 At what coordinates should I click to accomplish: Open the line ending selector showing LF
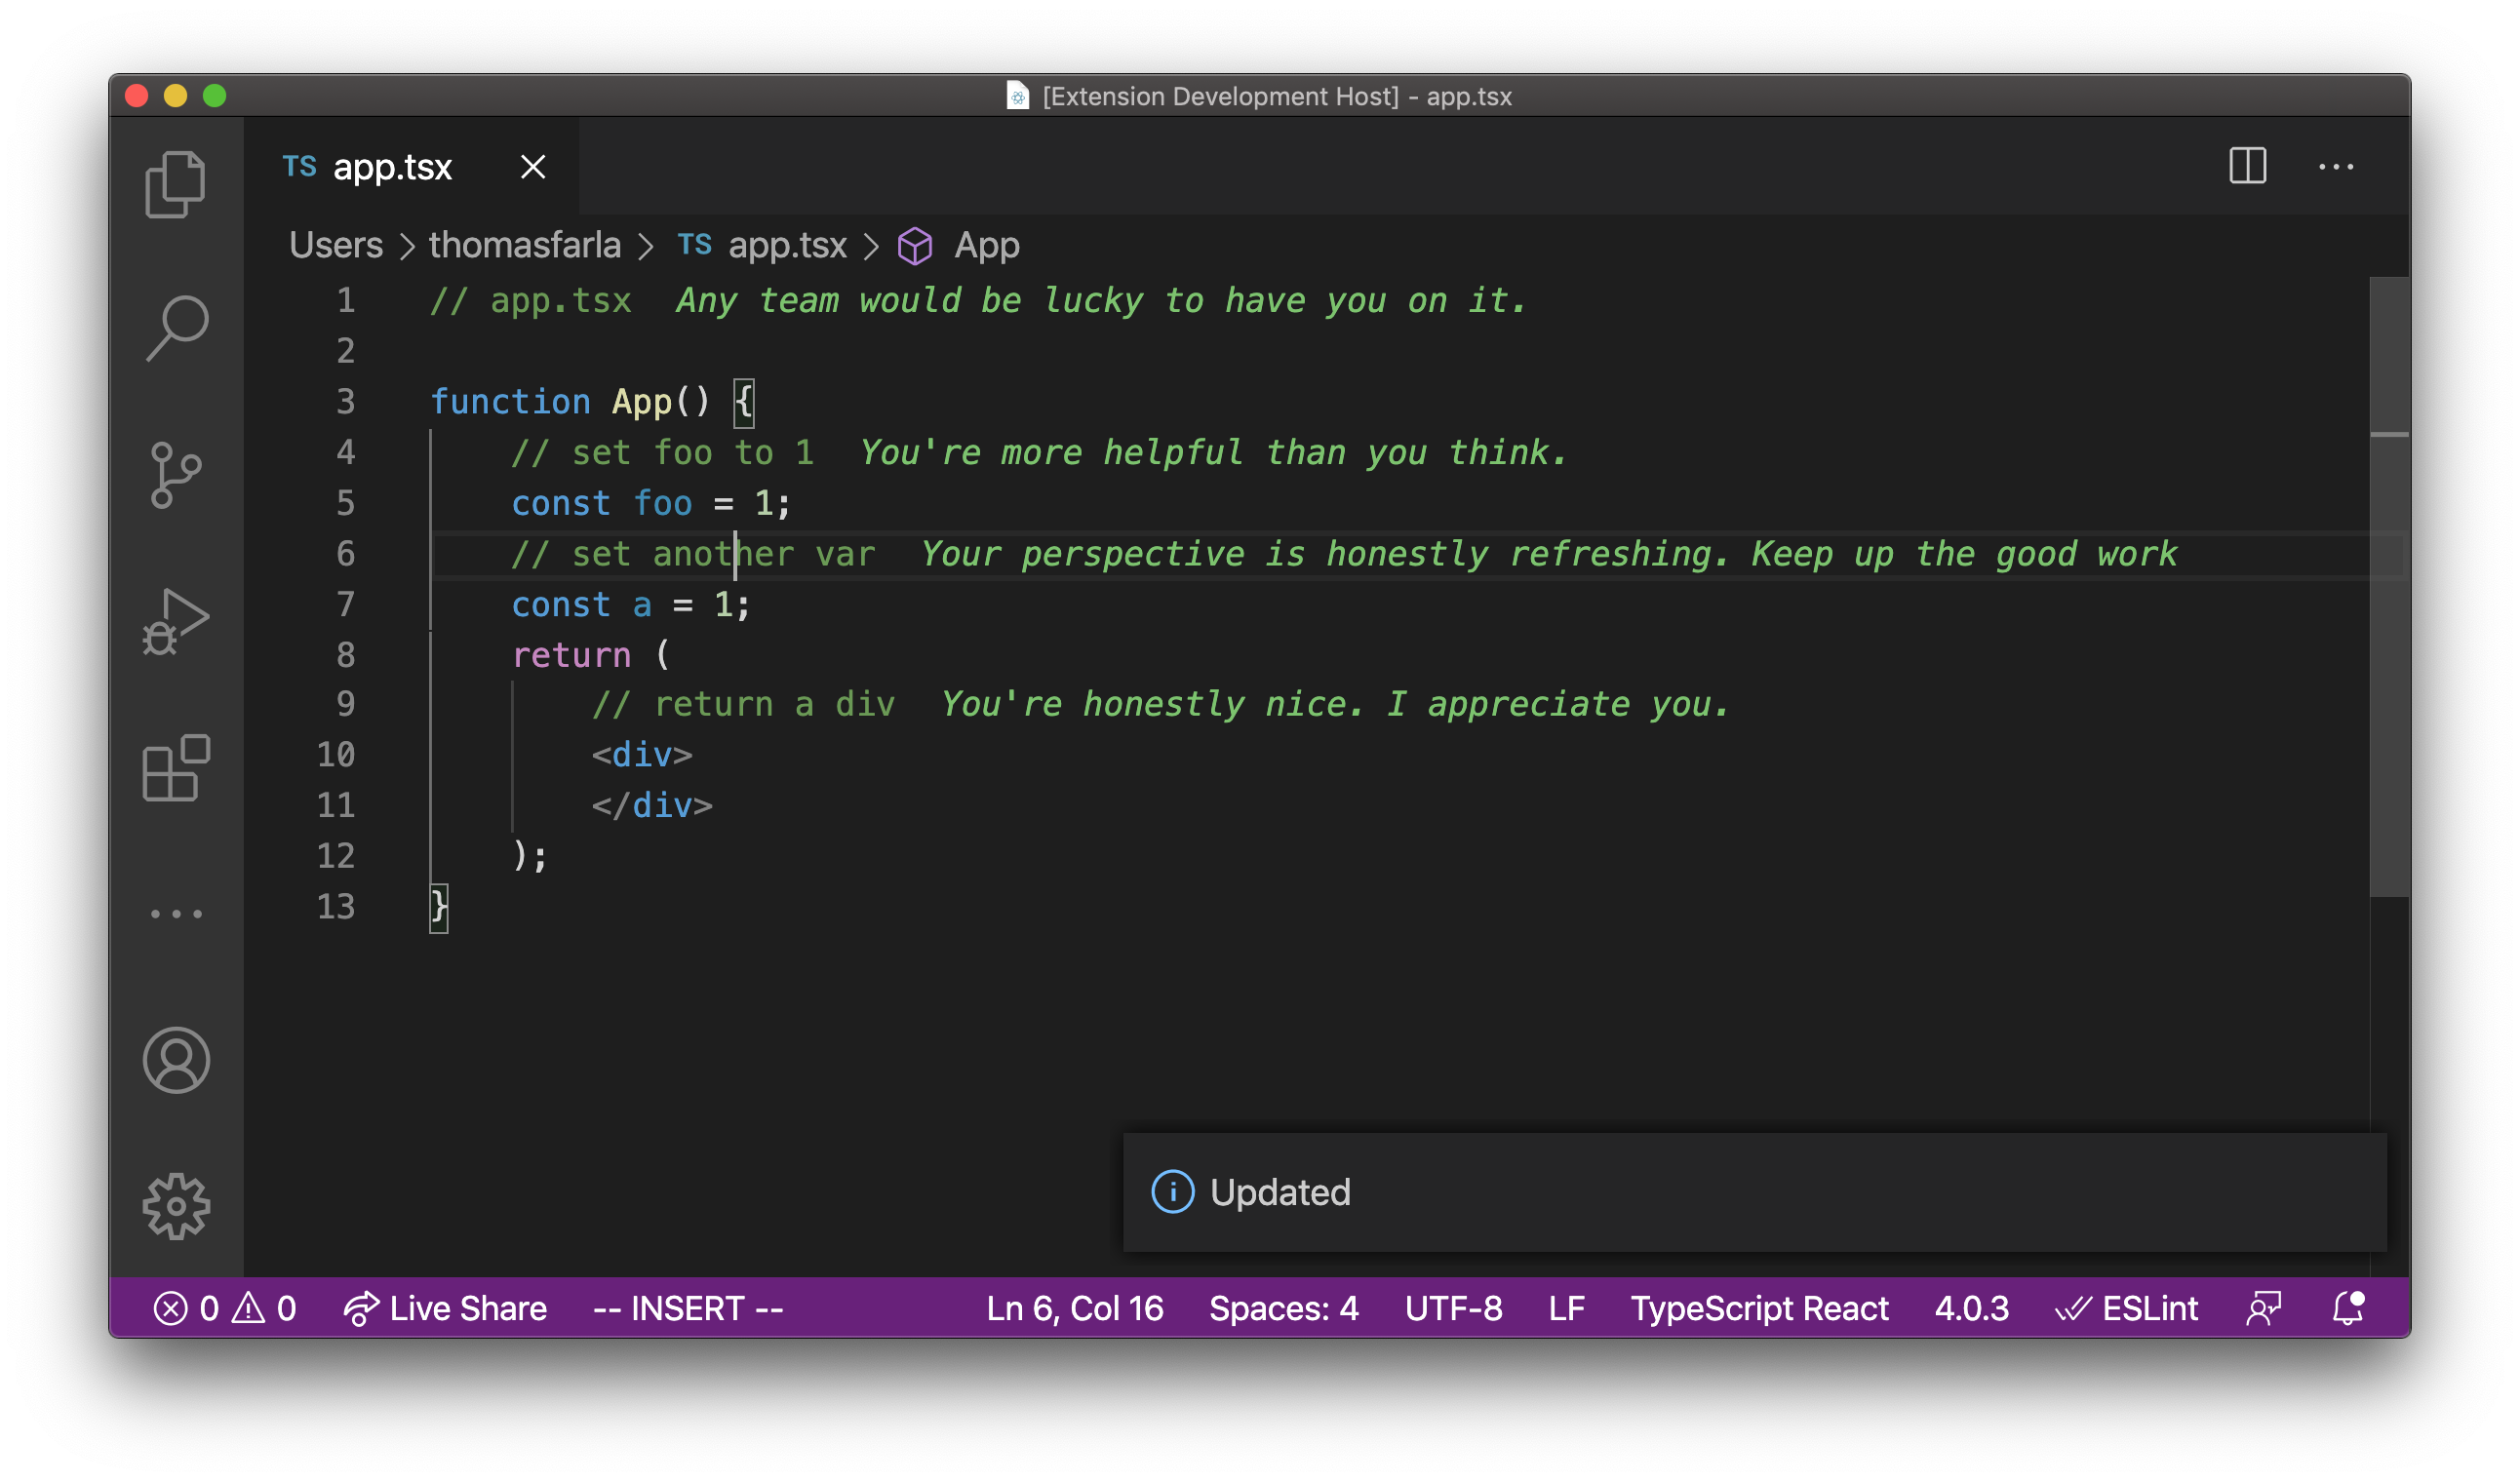(x=1566, y=1308)
